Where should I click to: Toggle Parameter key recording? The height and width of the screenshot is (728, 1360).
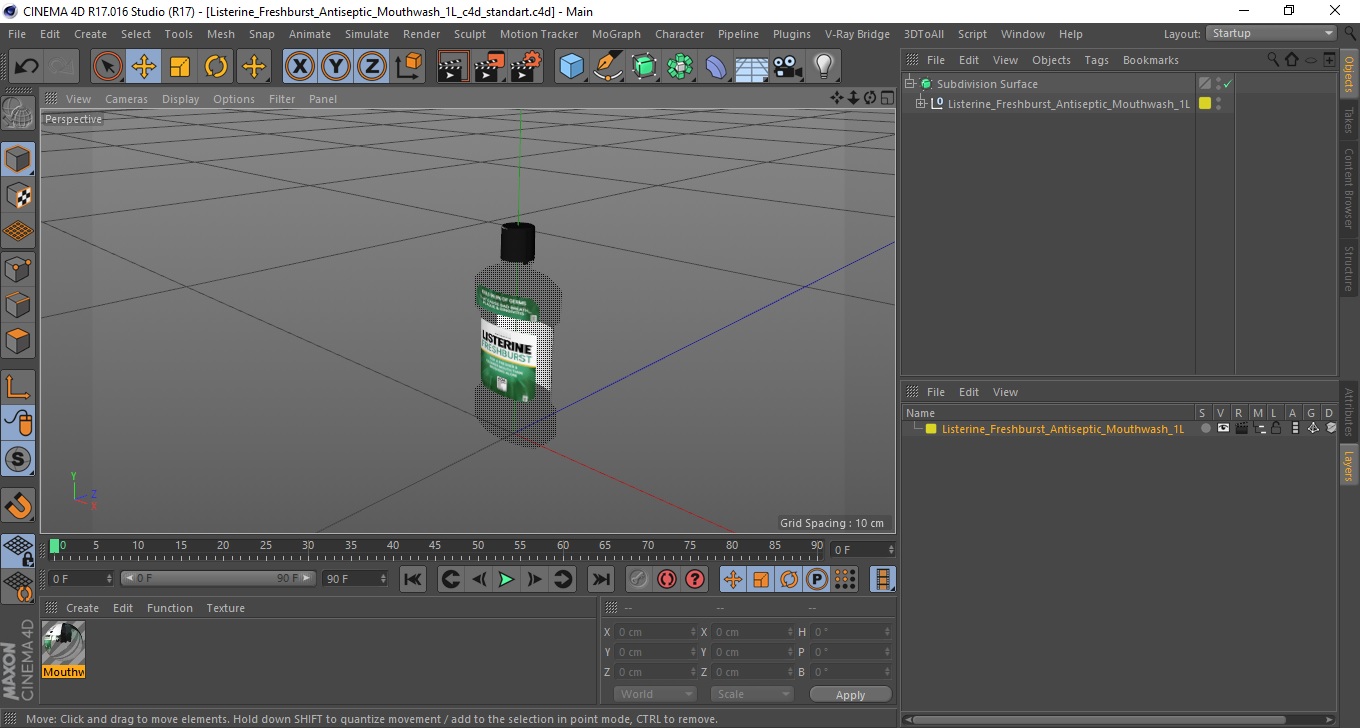817,579
